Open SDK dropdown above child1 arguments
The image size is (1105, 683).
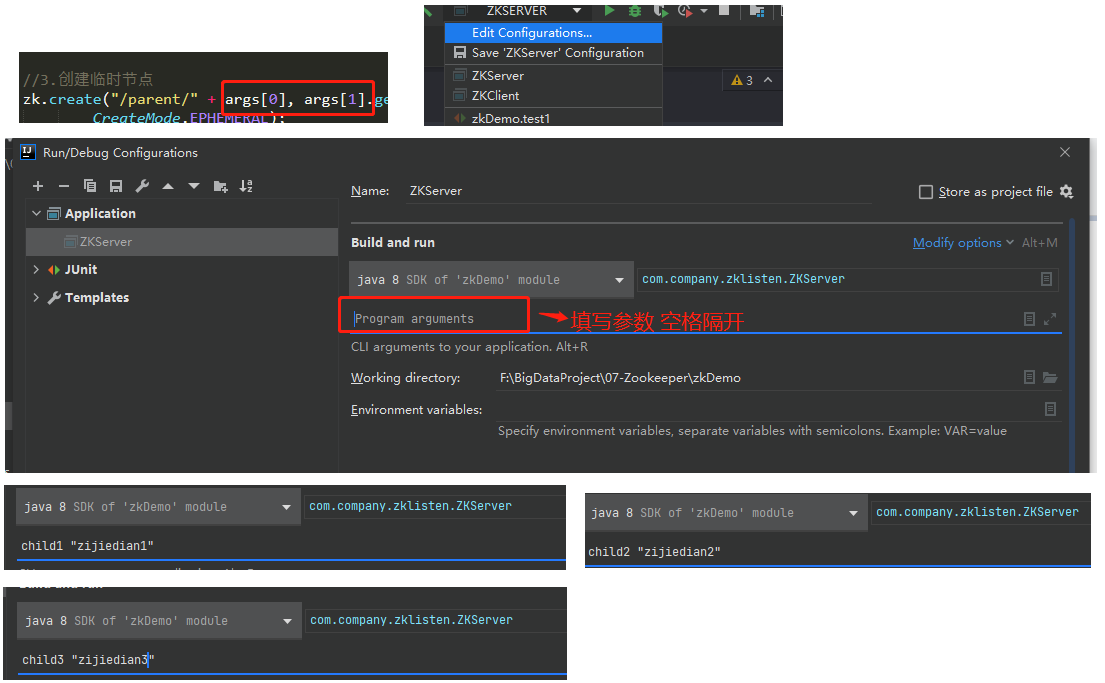click(x=159, y=507)
